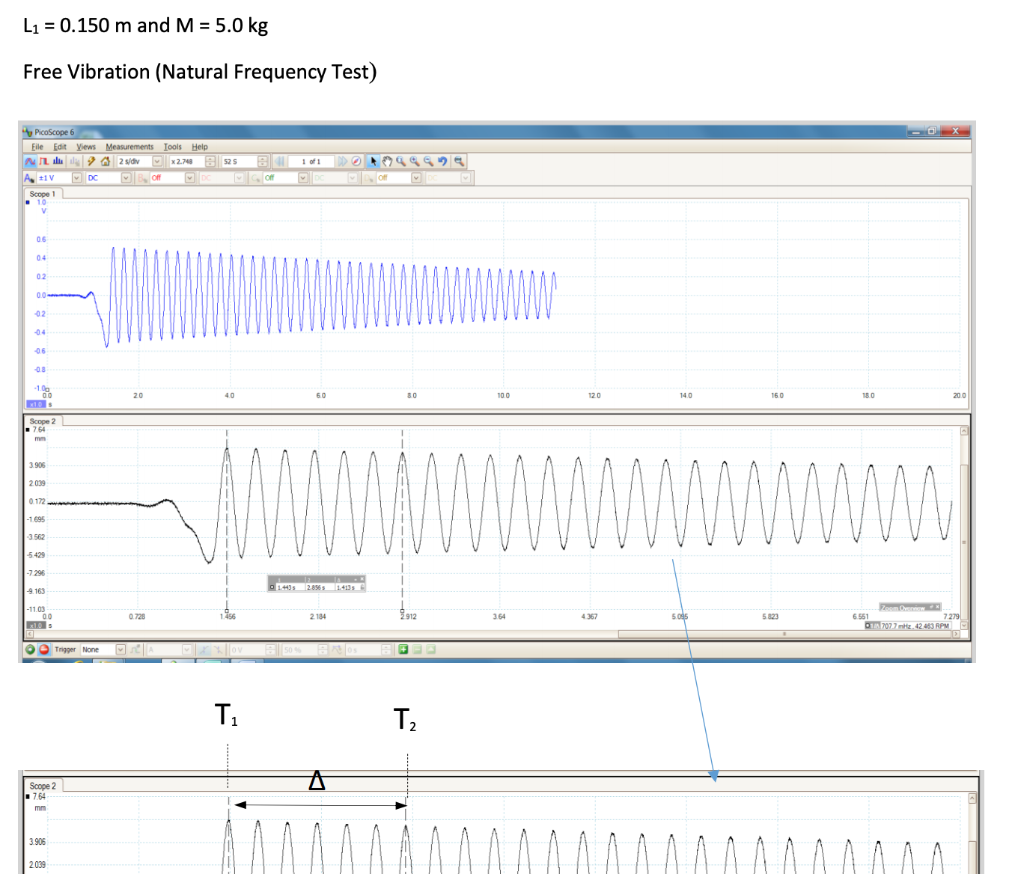Open the Measurements menu
Image resolution: width=1024 pixels, height=874 pixels.
129,146
